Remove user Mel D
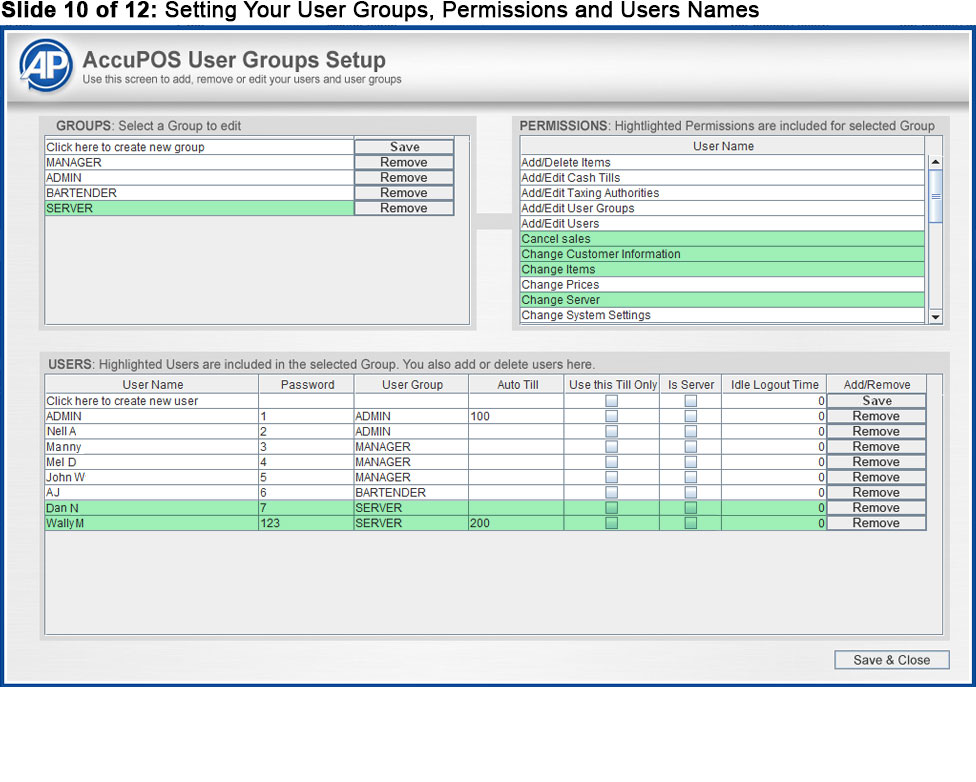 (x=876, y=462)
